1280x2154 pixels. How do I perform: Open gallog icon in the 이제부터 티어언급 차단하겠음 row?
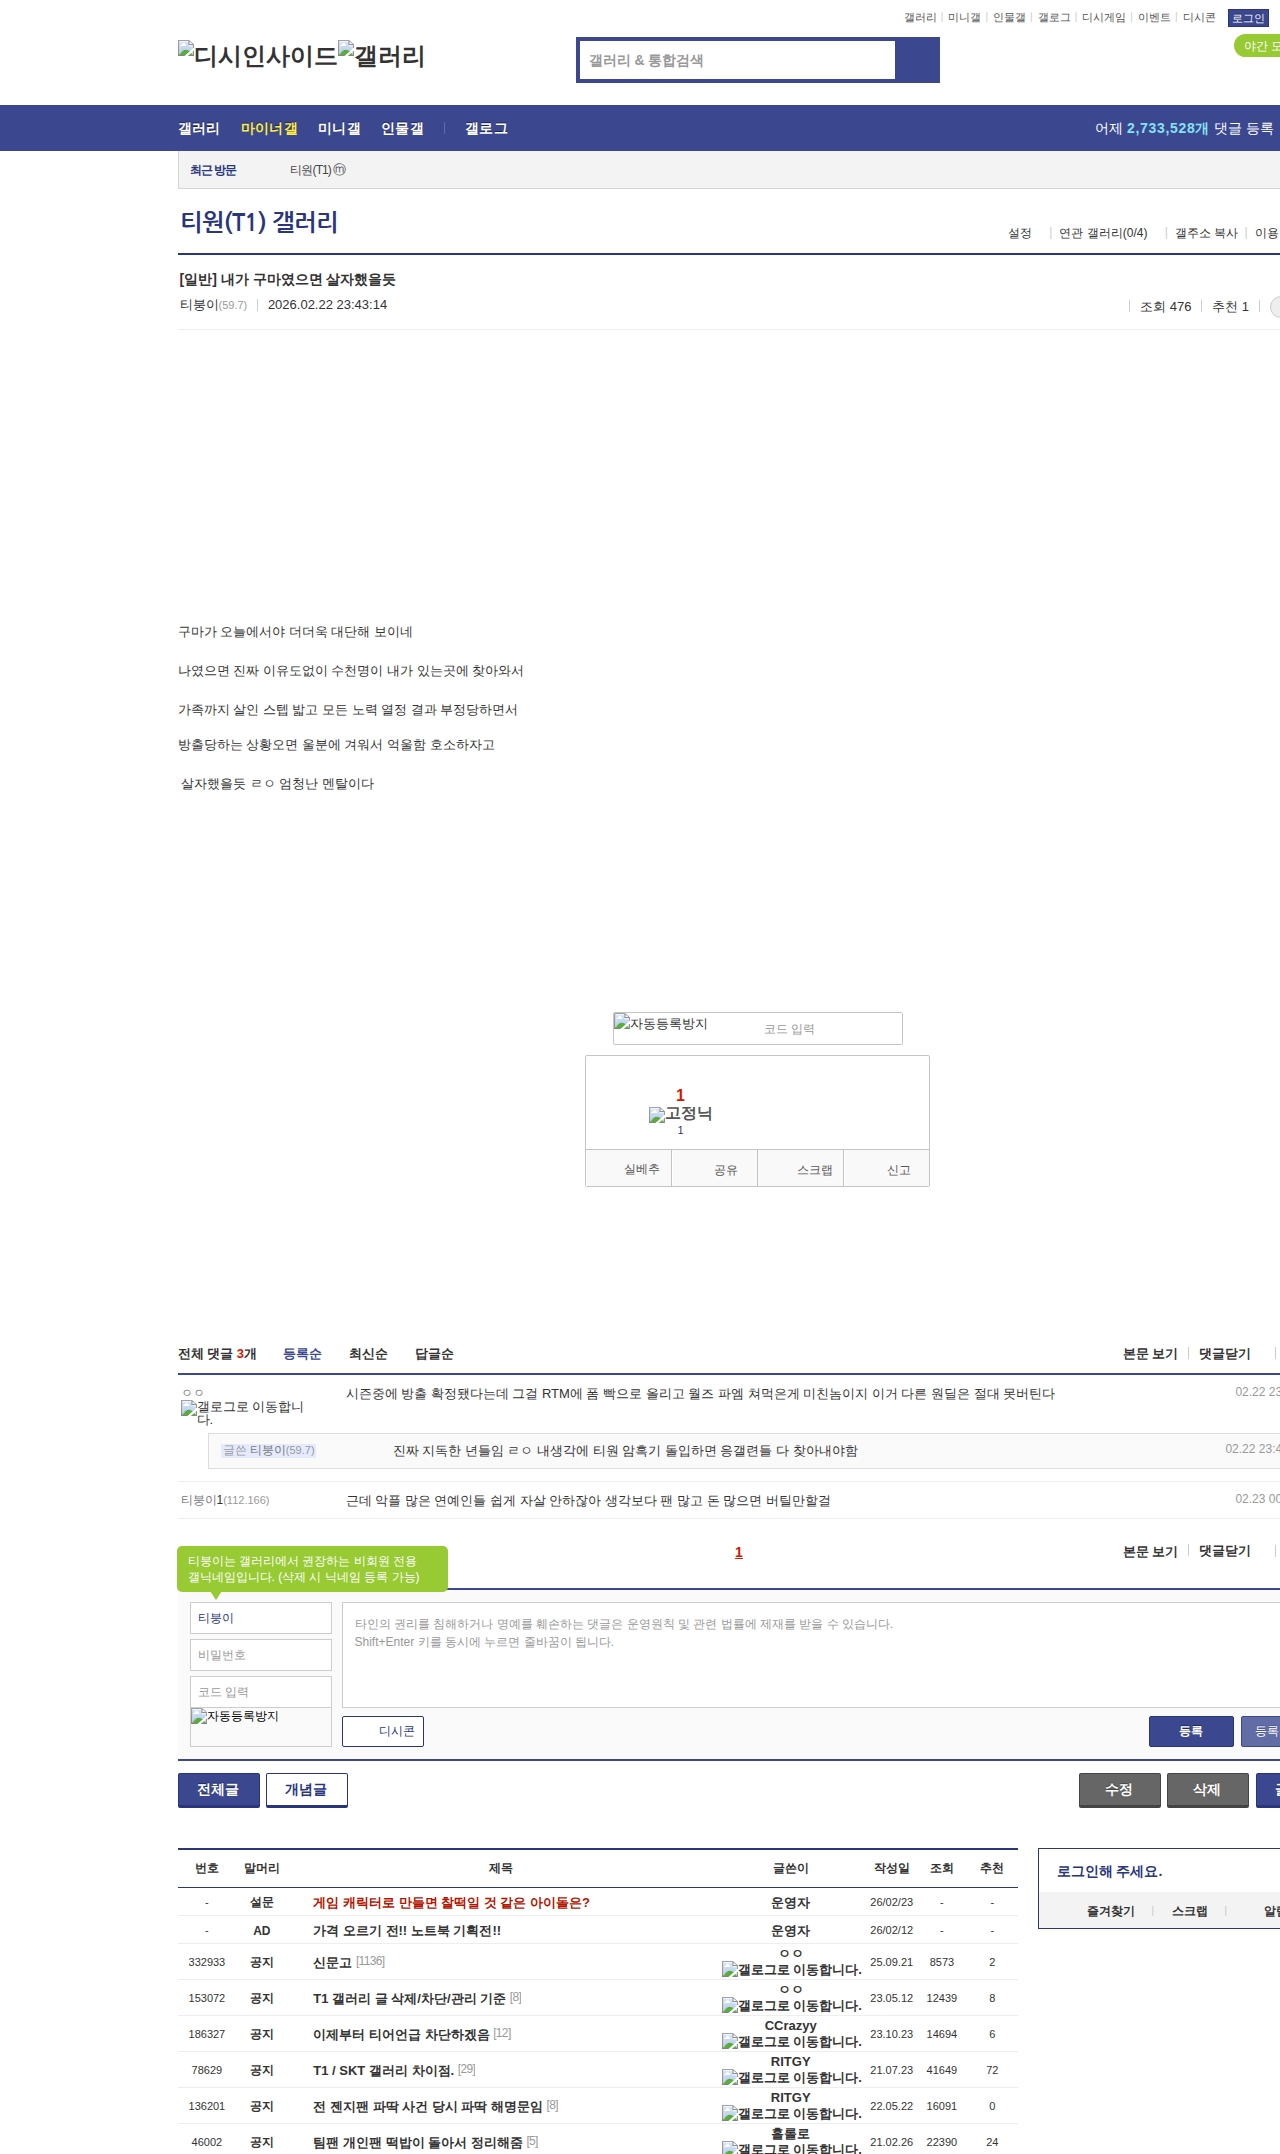(x=791, y=2041)
